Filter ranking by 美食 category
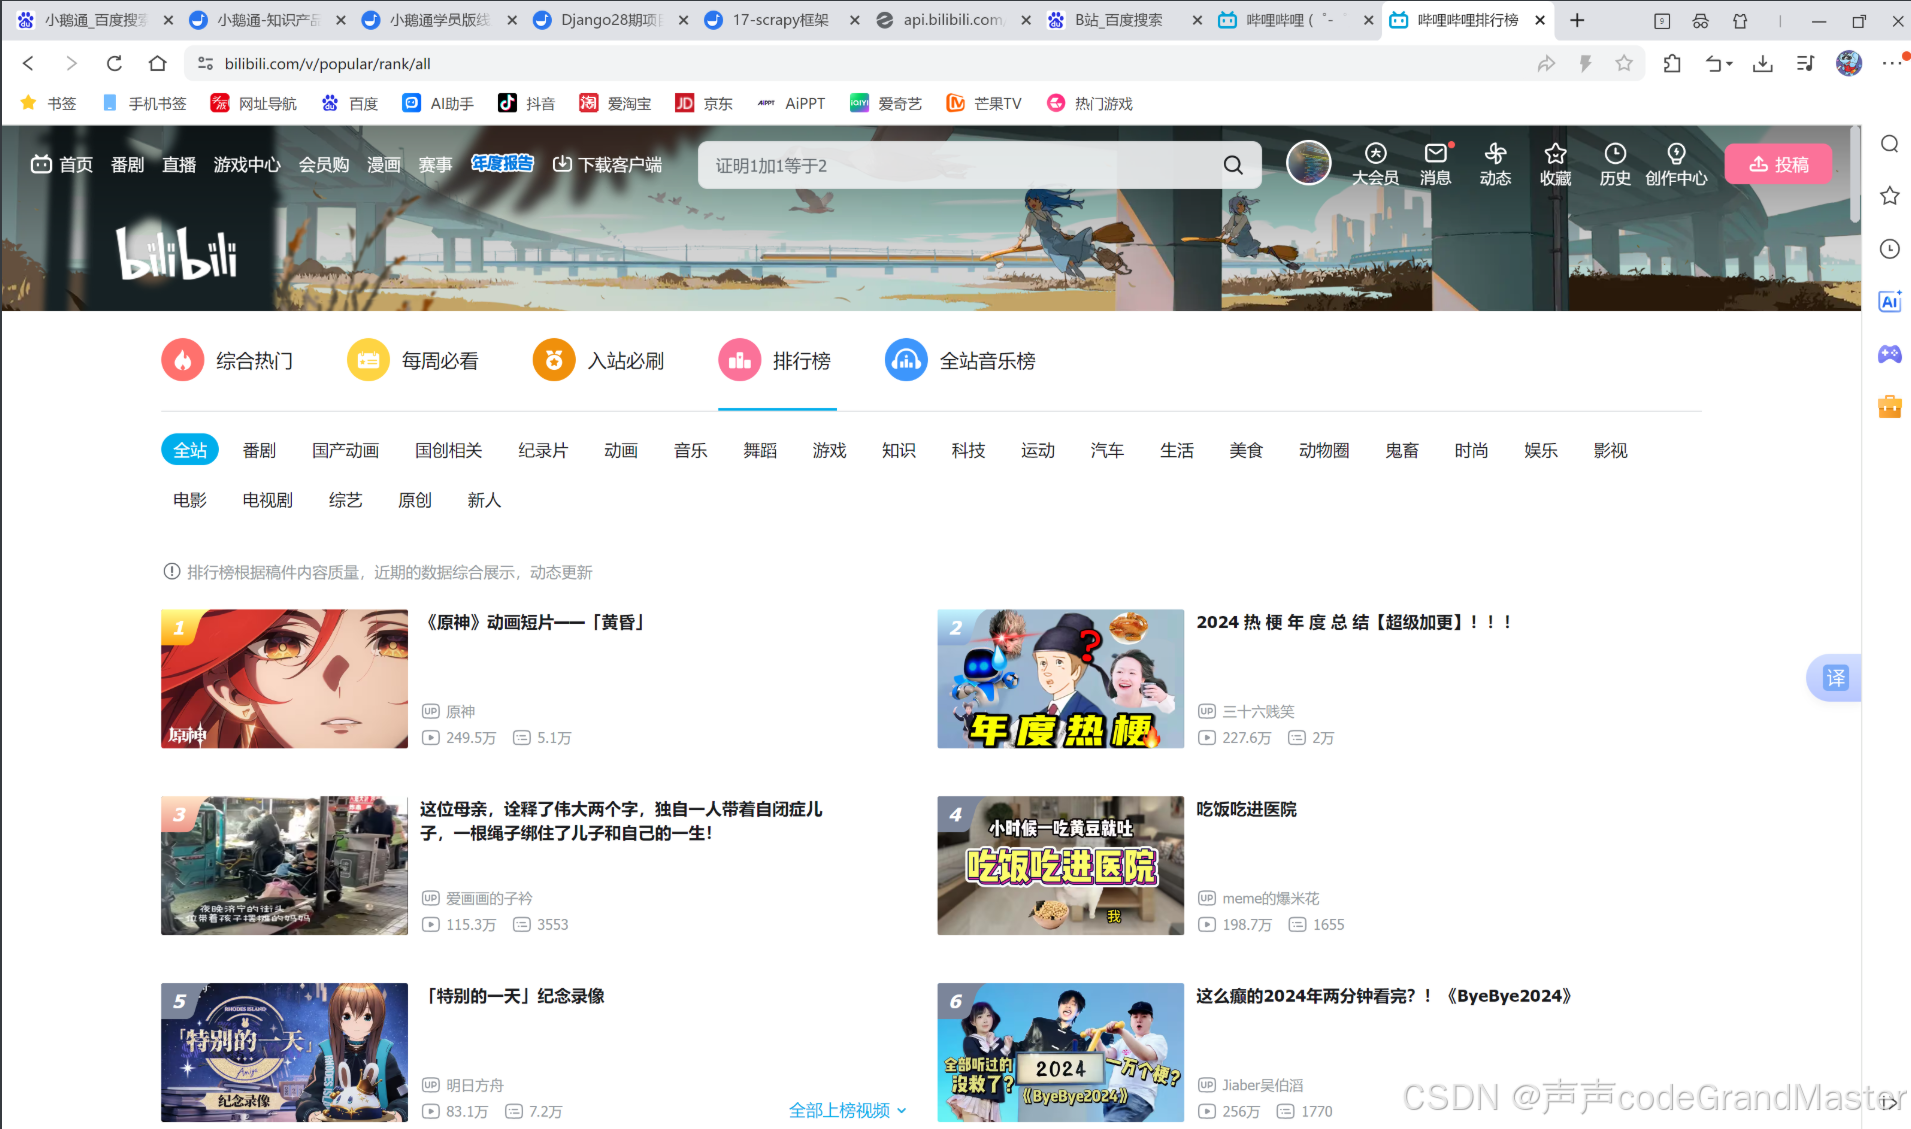The width and height of the screenshot is (1911, 1129). 1246,450
